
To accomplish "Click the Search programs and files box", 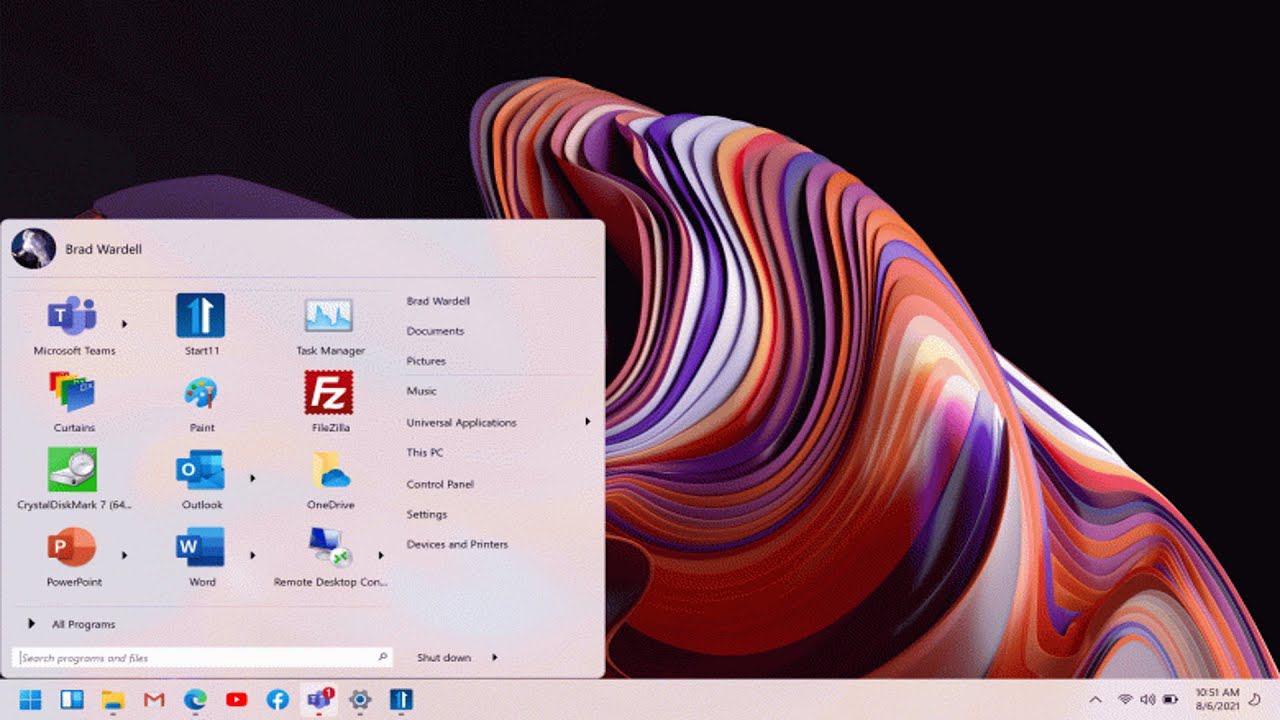I will (202, 657).
